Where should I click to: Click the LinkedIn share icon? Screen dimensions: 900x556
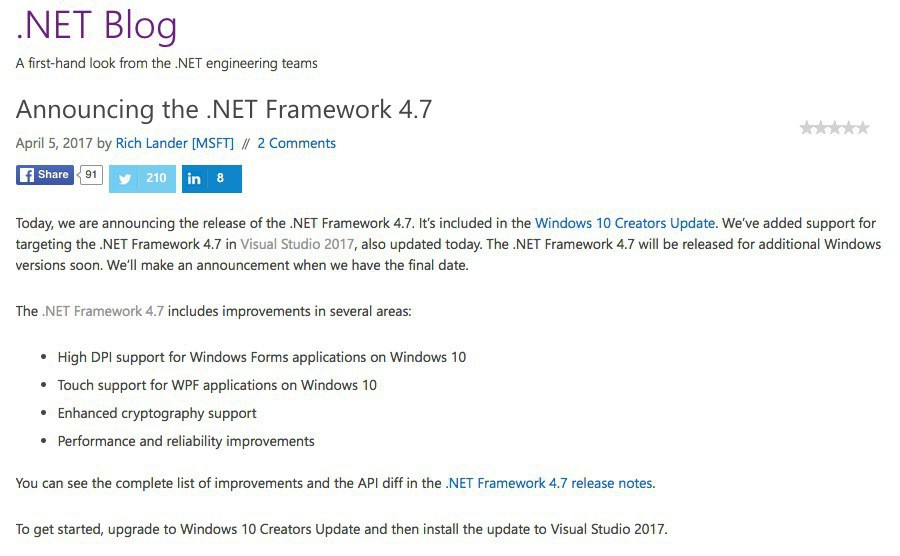point(194,179)
